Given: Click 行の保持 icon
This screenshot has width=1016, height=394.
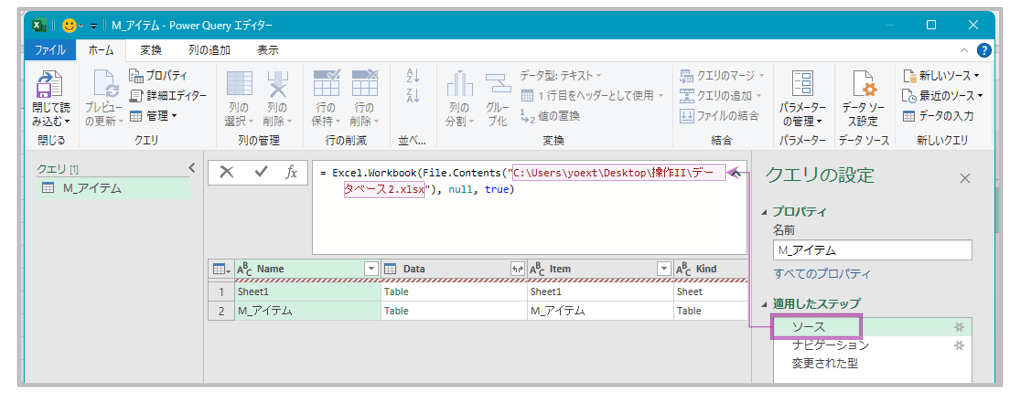Looking at the screenshot, I should click(x=326, y=84).
